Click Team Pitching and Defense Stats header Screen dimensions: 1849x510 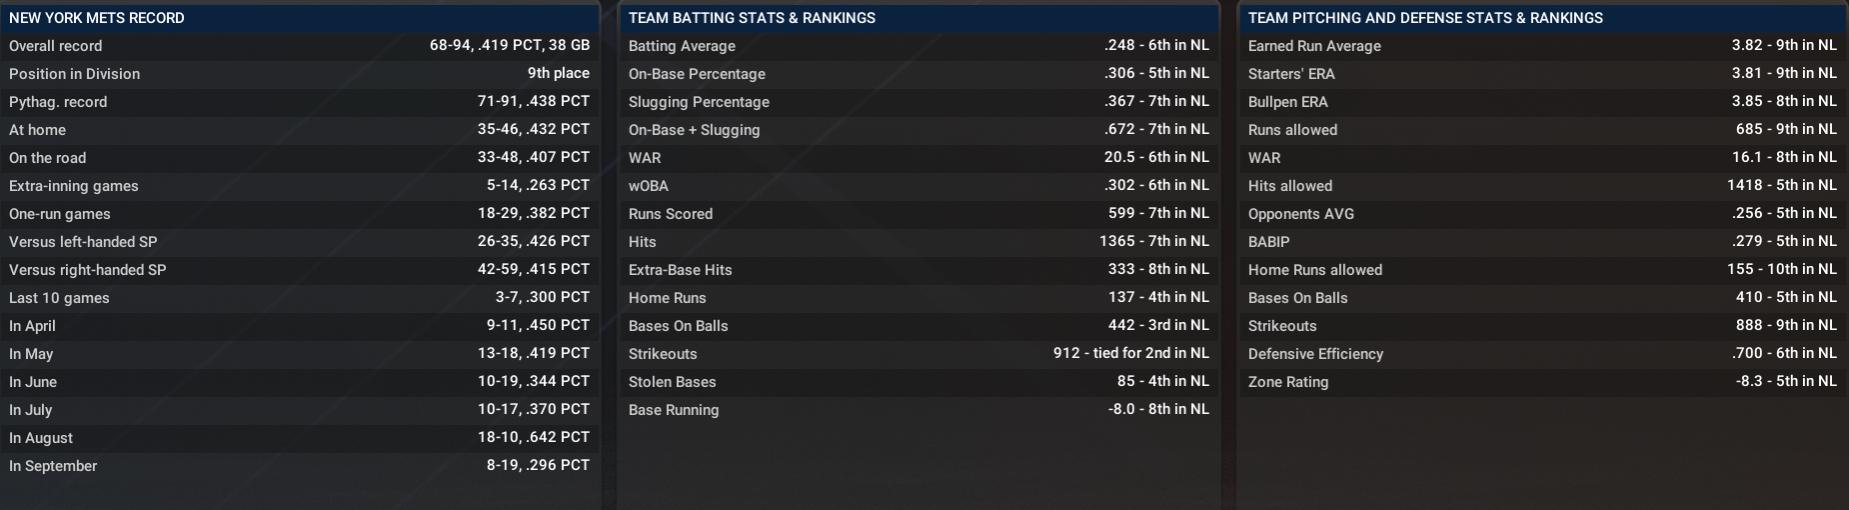click(x=1425, y=18)
